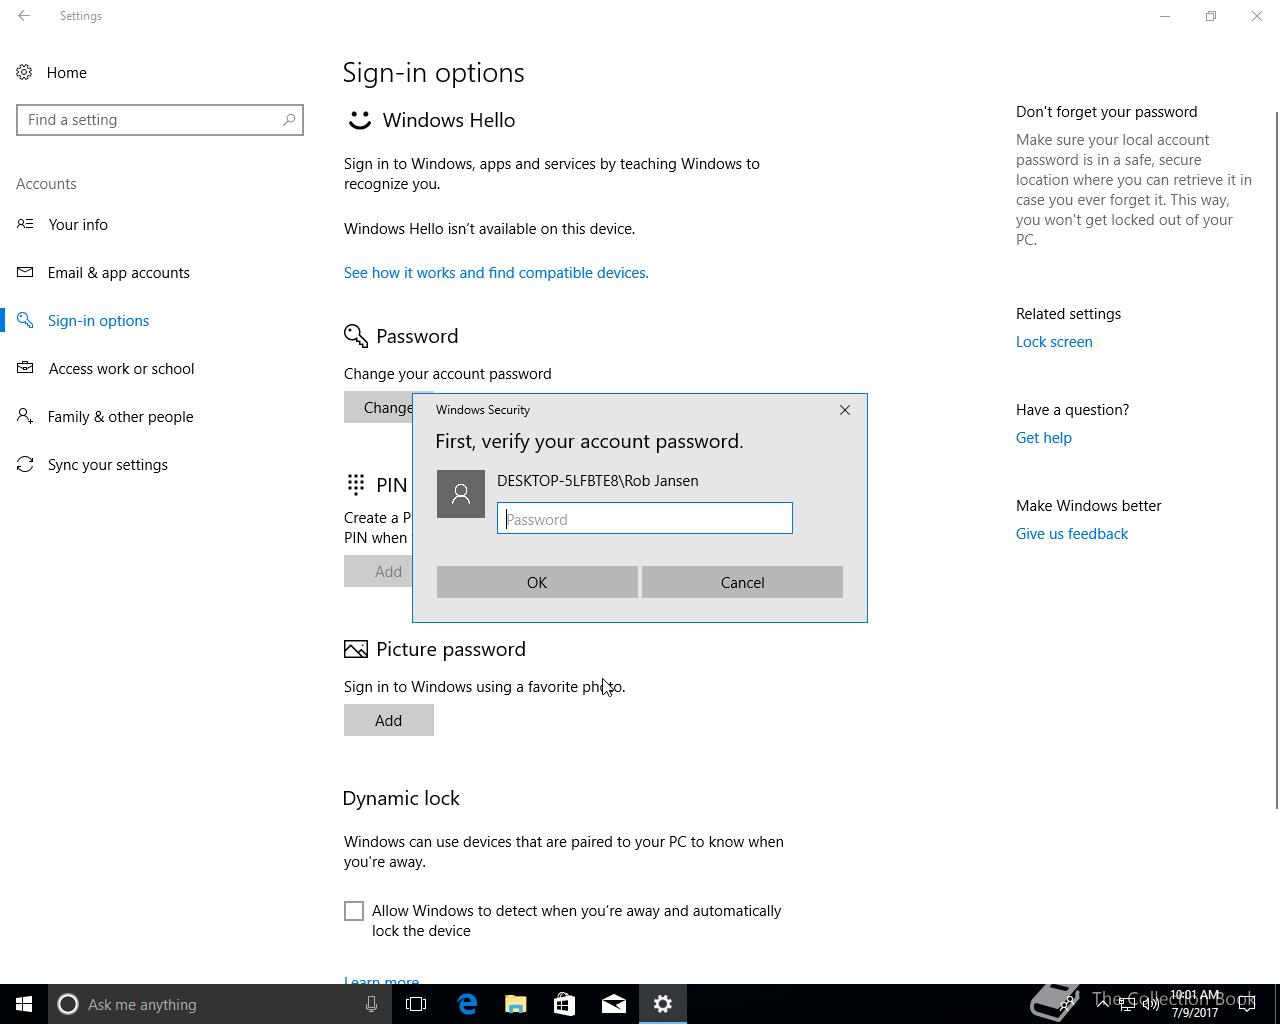Select Sign-in options in sidebar
This screenshot has height=1024, width=1280.
click(98, 321)
